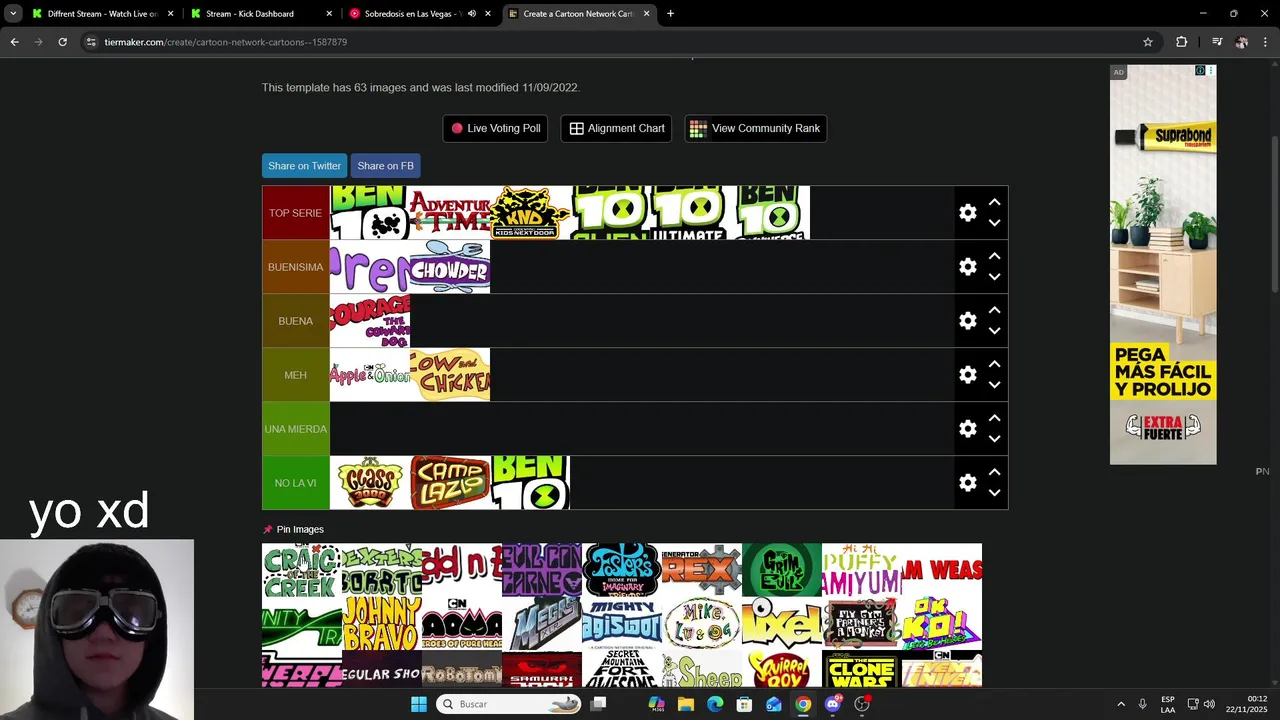Open the Chrome profile avatar
The width and height of the screenshot is (1280, 720).
click(x=1241, y=42)
